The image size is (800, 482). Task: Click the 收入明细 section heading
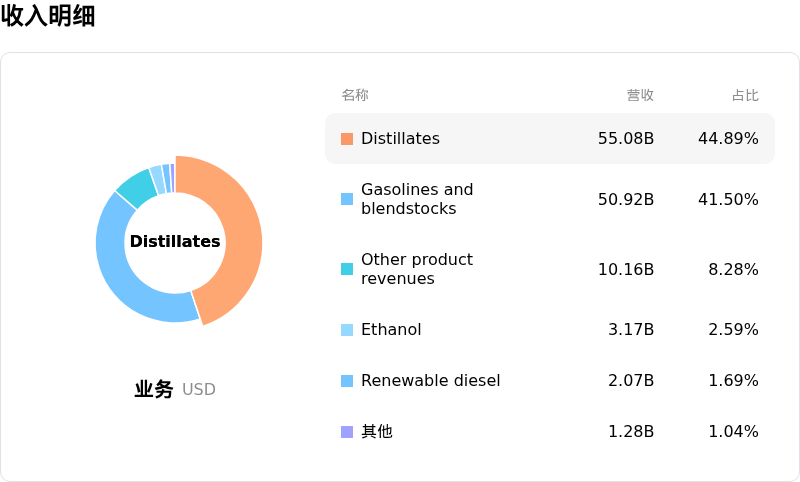(x=48, y=15)
